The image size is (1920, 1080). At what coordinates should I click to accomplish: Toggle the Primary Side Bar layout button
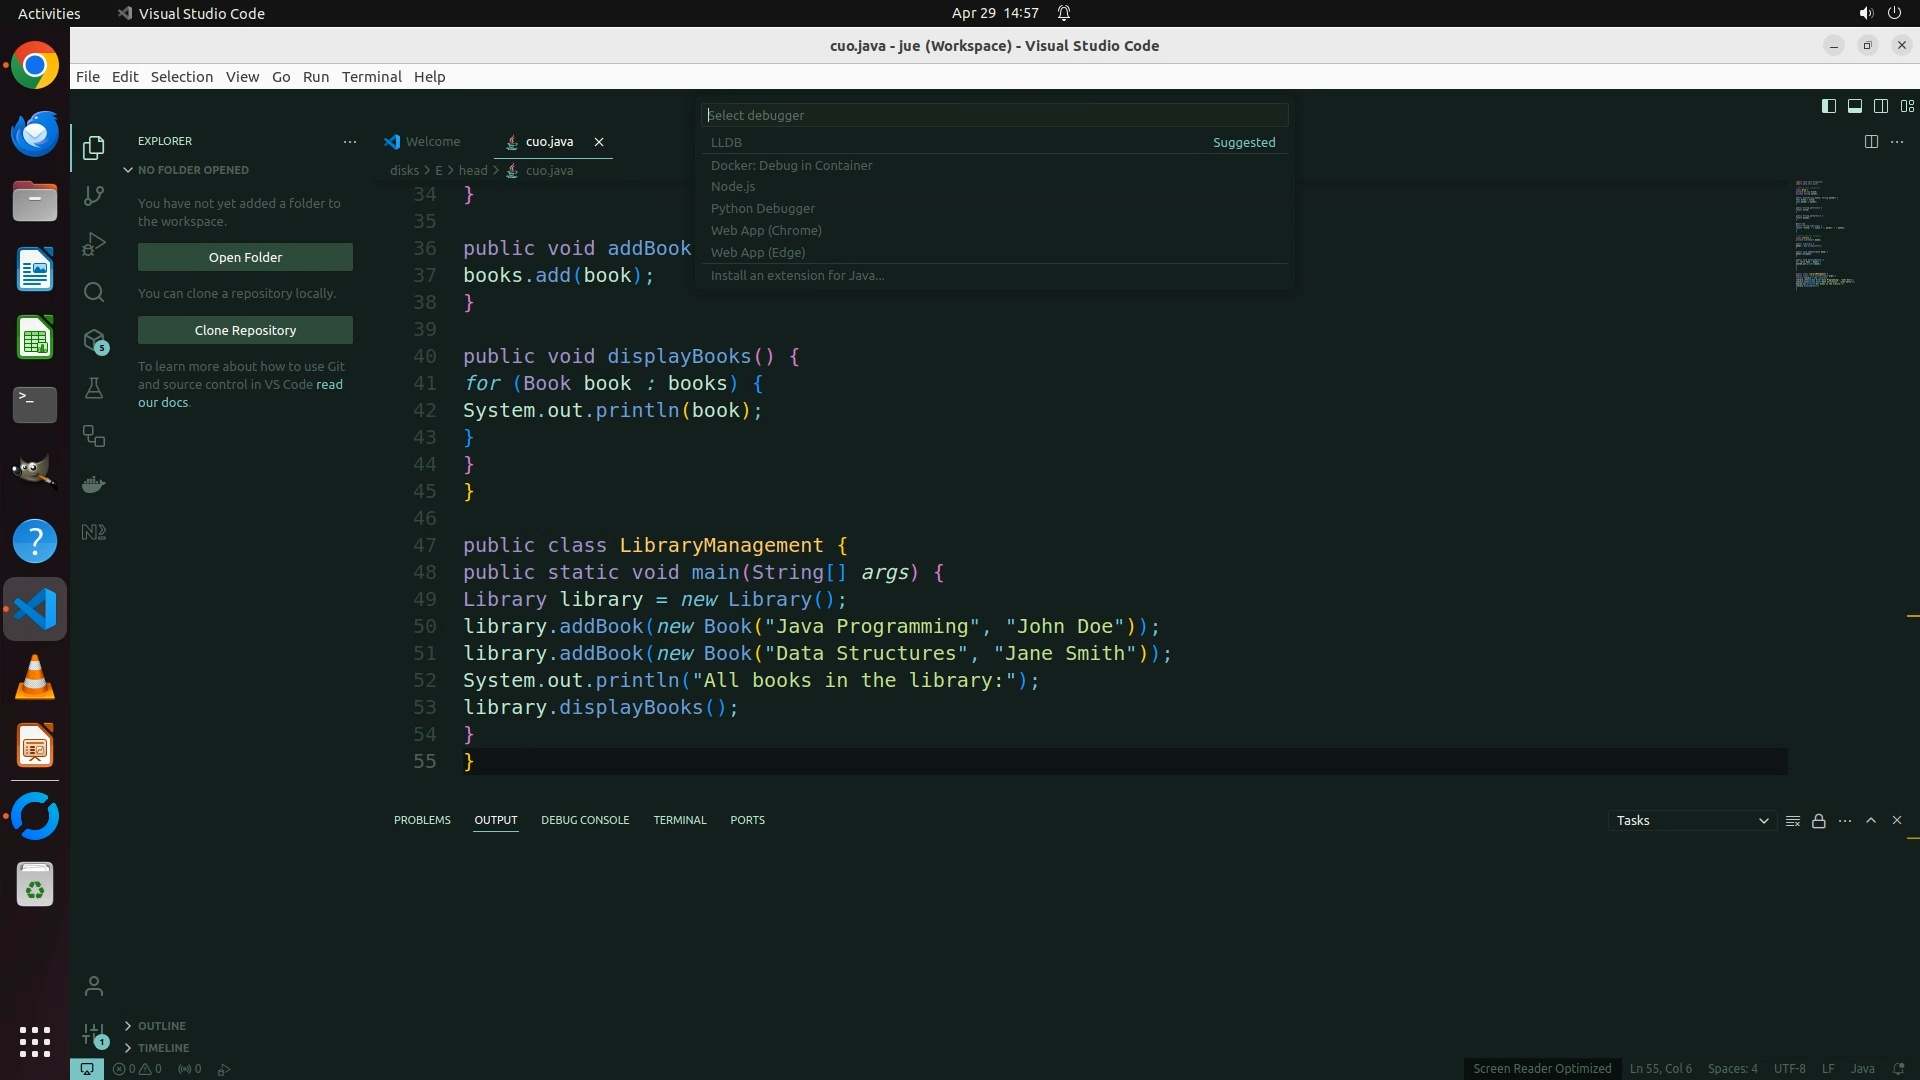(x=1828, y=106)
